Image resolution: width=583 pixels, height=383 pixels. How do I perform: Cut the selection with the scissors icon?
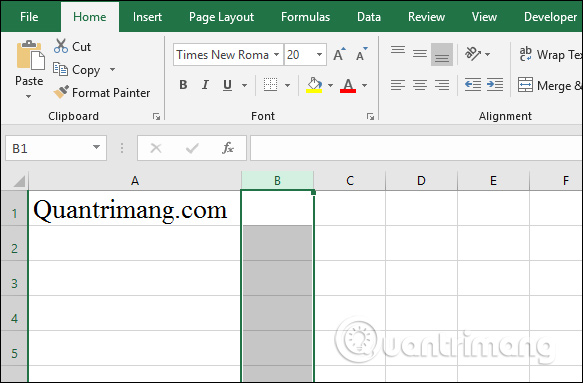pos(61,46)
